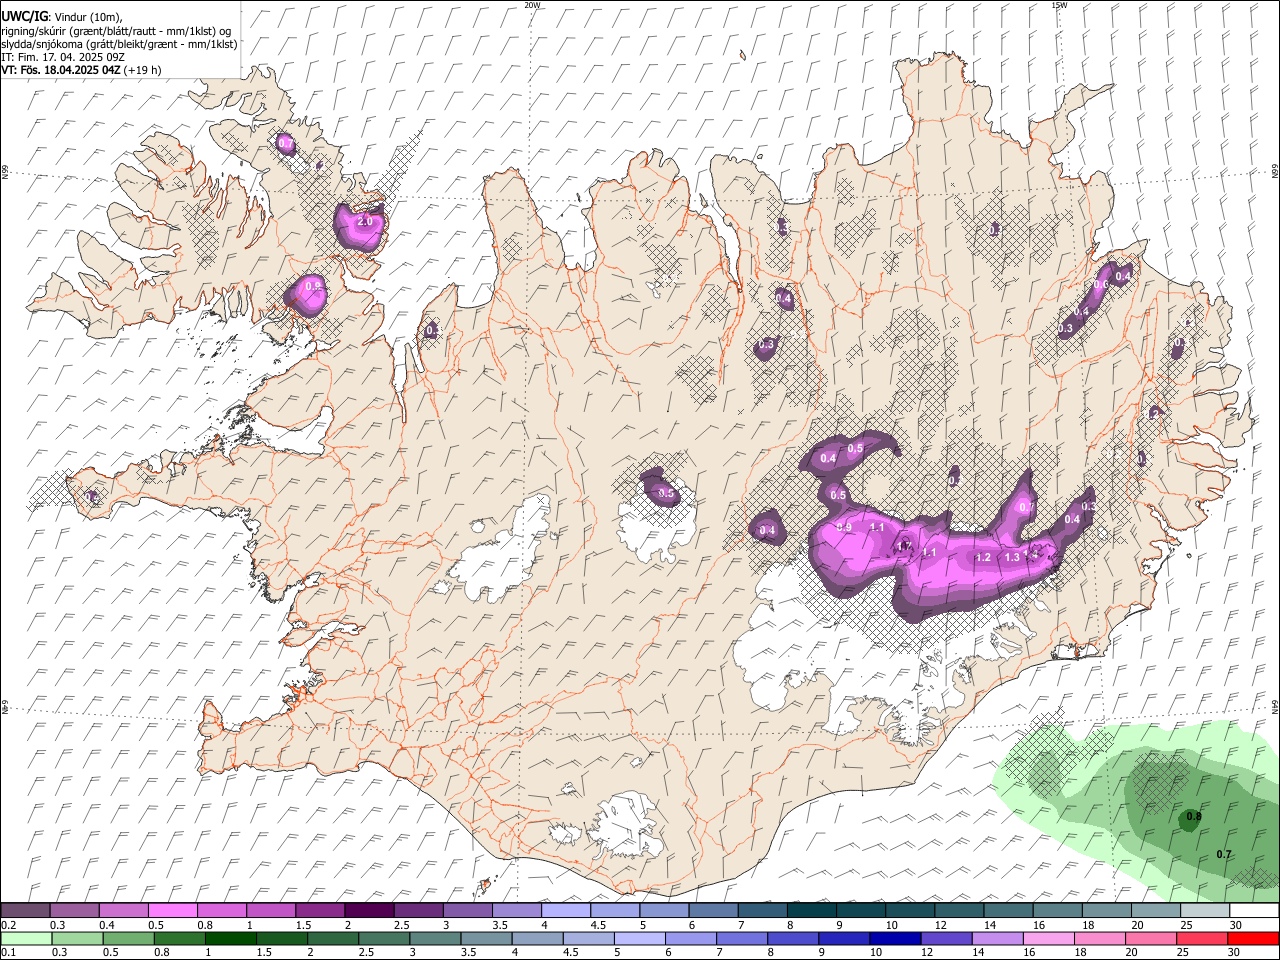The image size is (1280, 960).
Task: Click the light lavender swatch at 4 on the snow scale
Action: [x=566, y=911]
